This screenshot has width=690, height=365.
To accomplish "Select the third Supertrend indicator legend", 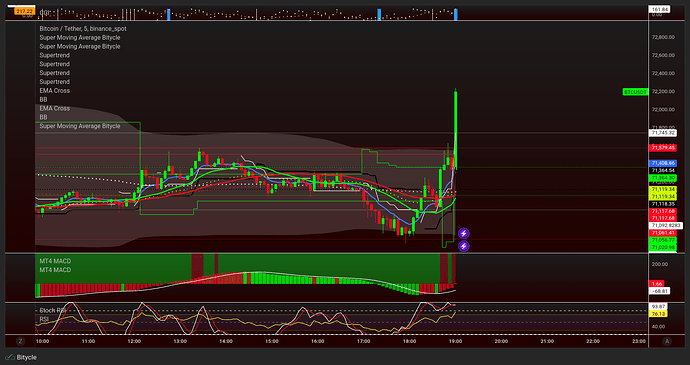I will [x=55, y=73].
